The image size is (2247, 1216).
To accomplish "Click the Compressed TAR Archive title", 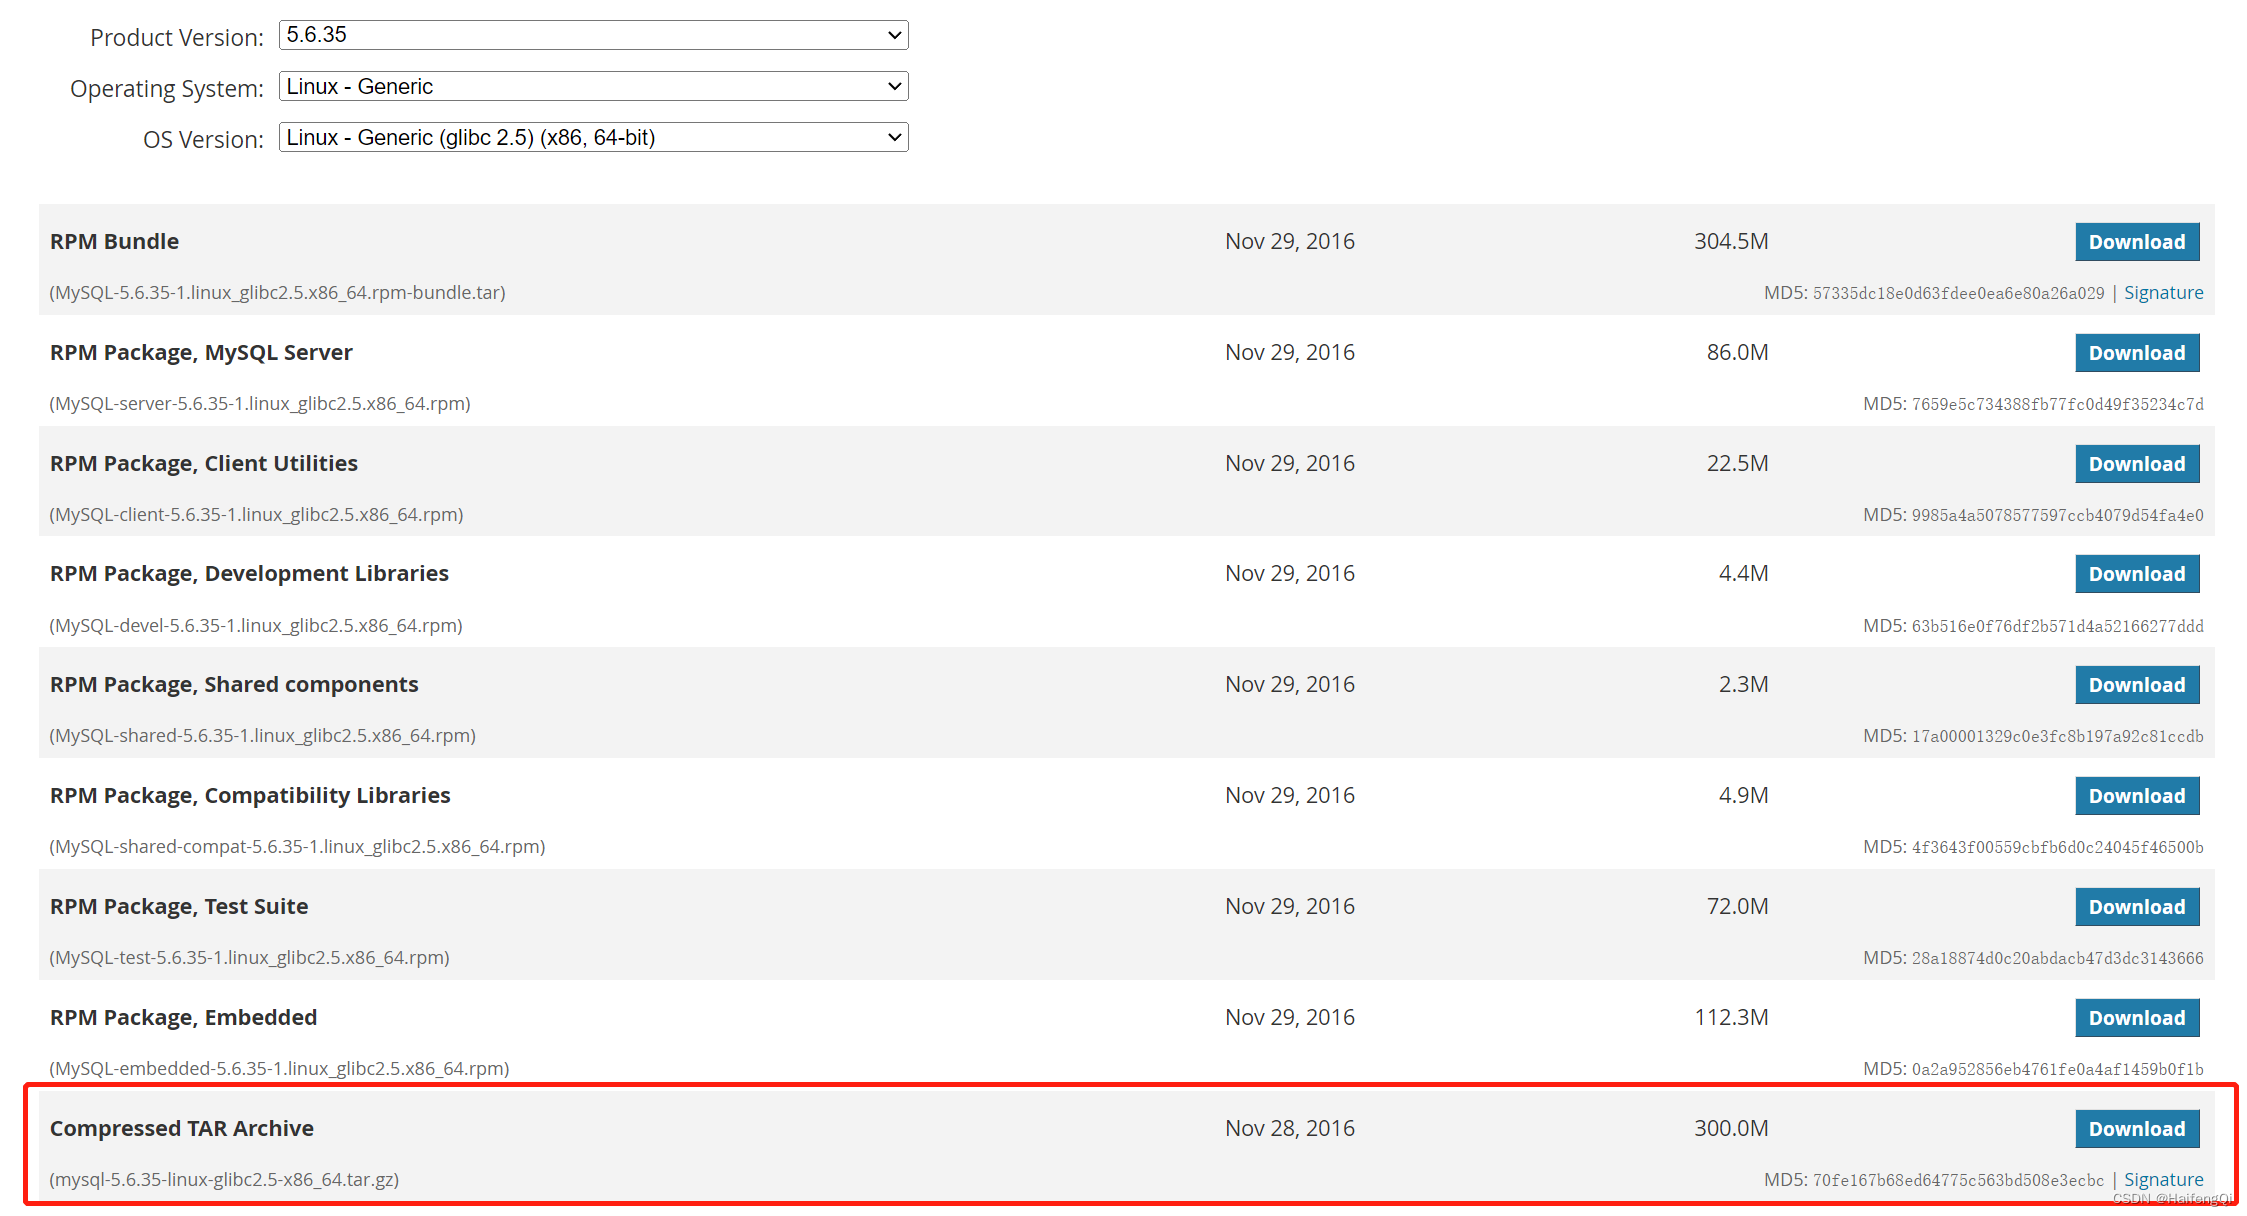I will (182, 1128).
